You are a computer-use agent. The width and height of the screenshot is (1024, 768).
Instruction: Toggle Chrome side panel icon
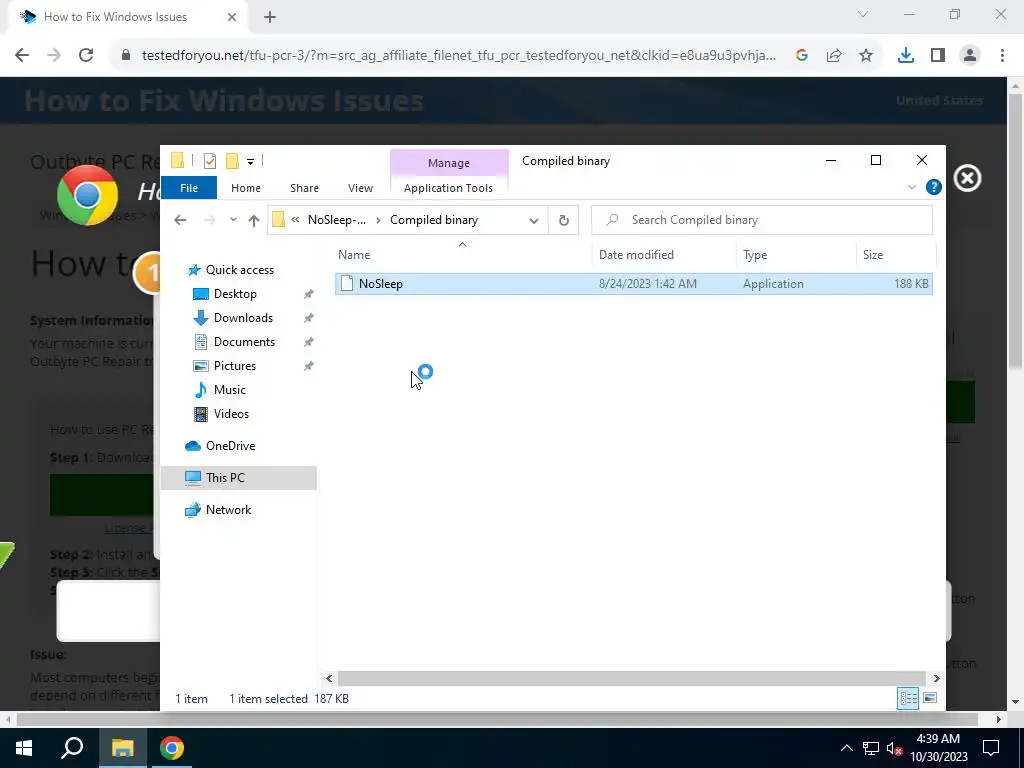(x=938, y=56)
